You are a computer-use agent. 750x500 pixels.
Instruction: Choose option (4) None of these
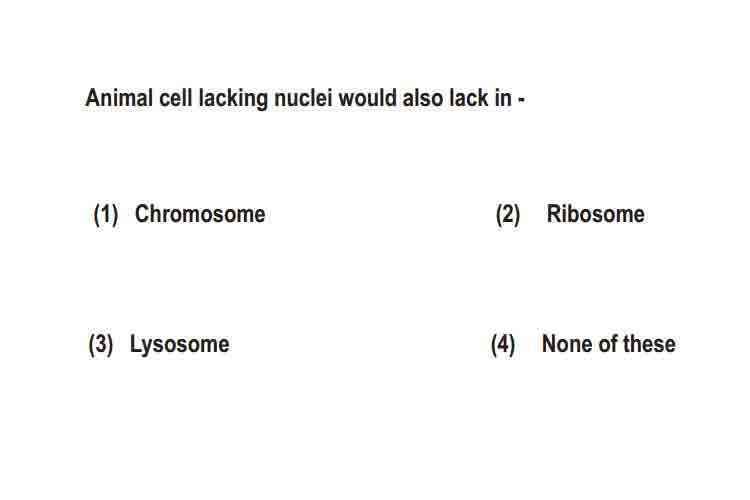[x=583, y=344]
